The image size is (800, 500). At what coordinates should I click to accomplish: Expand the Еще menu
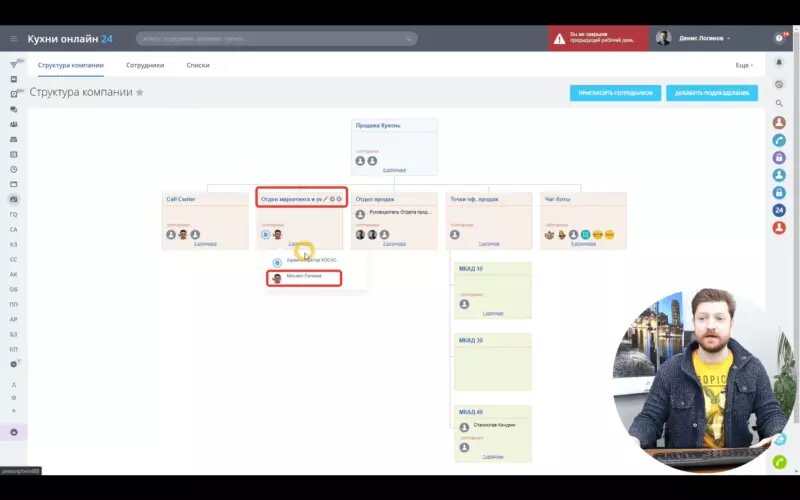(744, 65)
